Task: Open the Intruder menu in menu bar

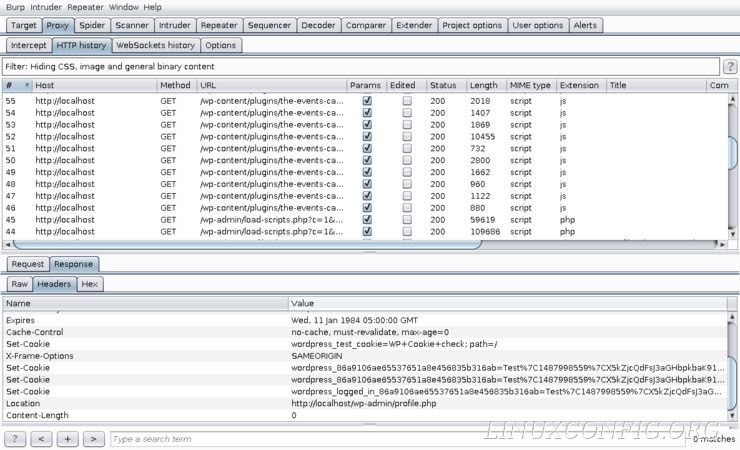Action: pyautogui.click(x=46, y=8)
